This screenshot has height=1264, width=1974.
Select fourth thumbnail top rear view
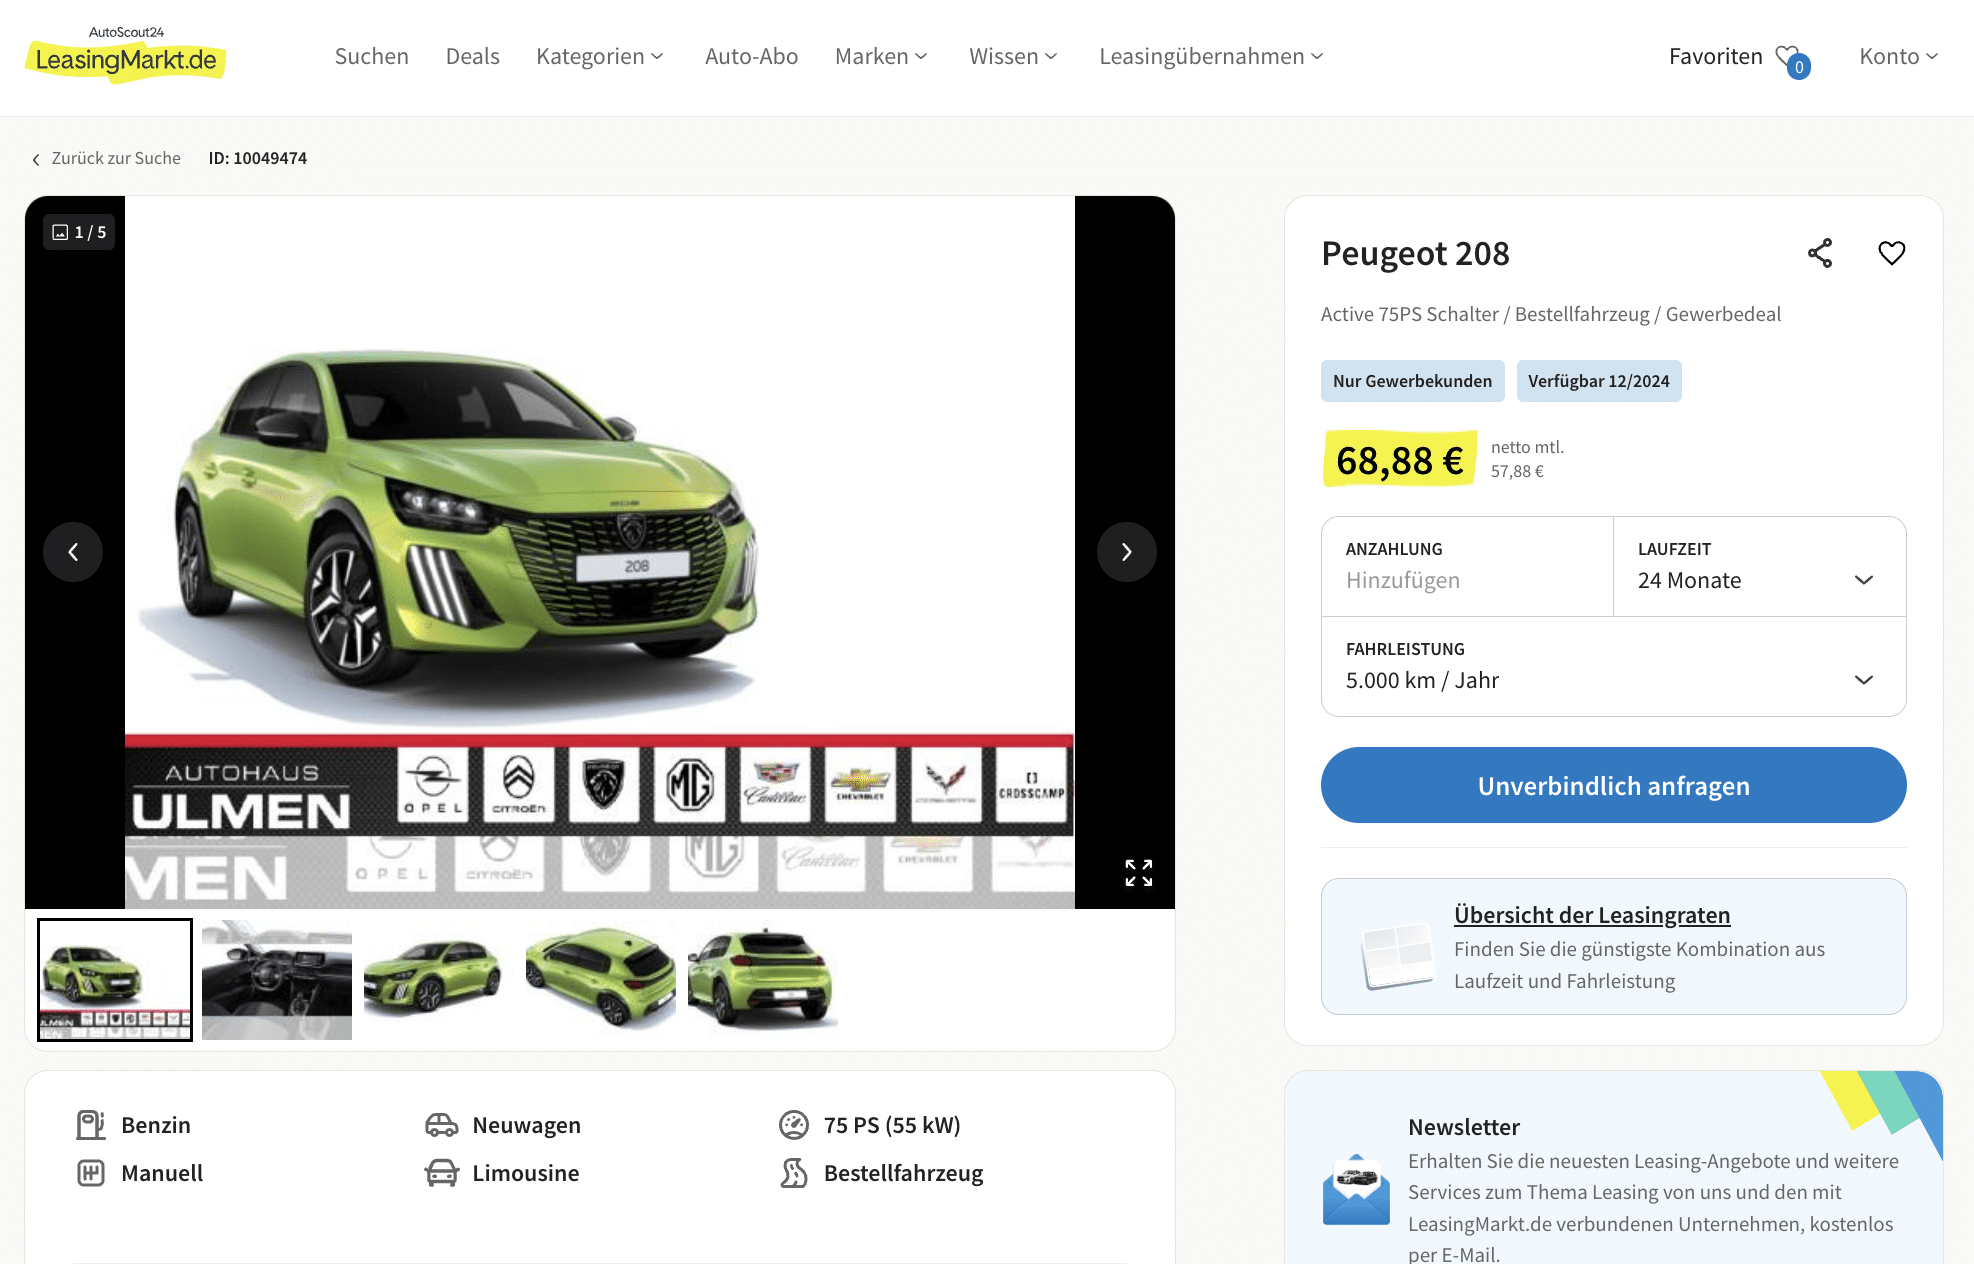[x=601, y=980]
